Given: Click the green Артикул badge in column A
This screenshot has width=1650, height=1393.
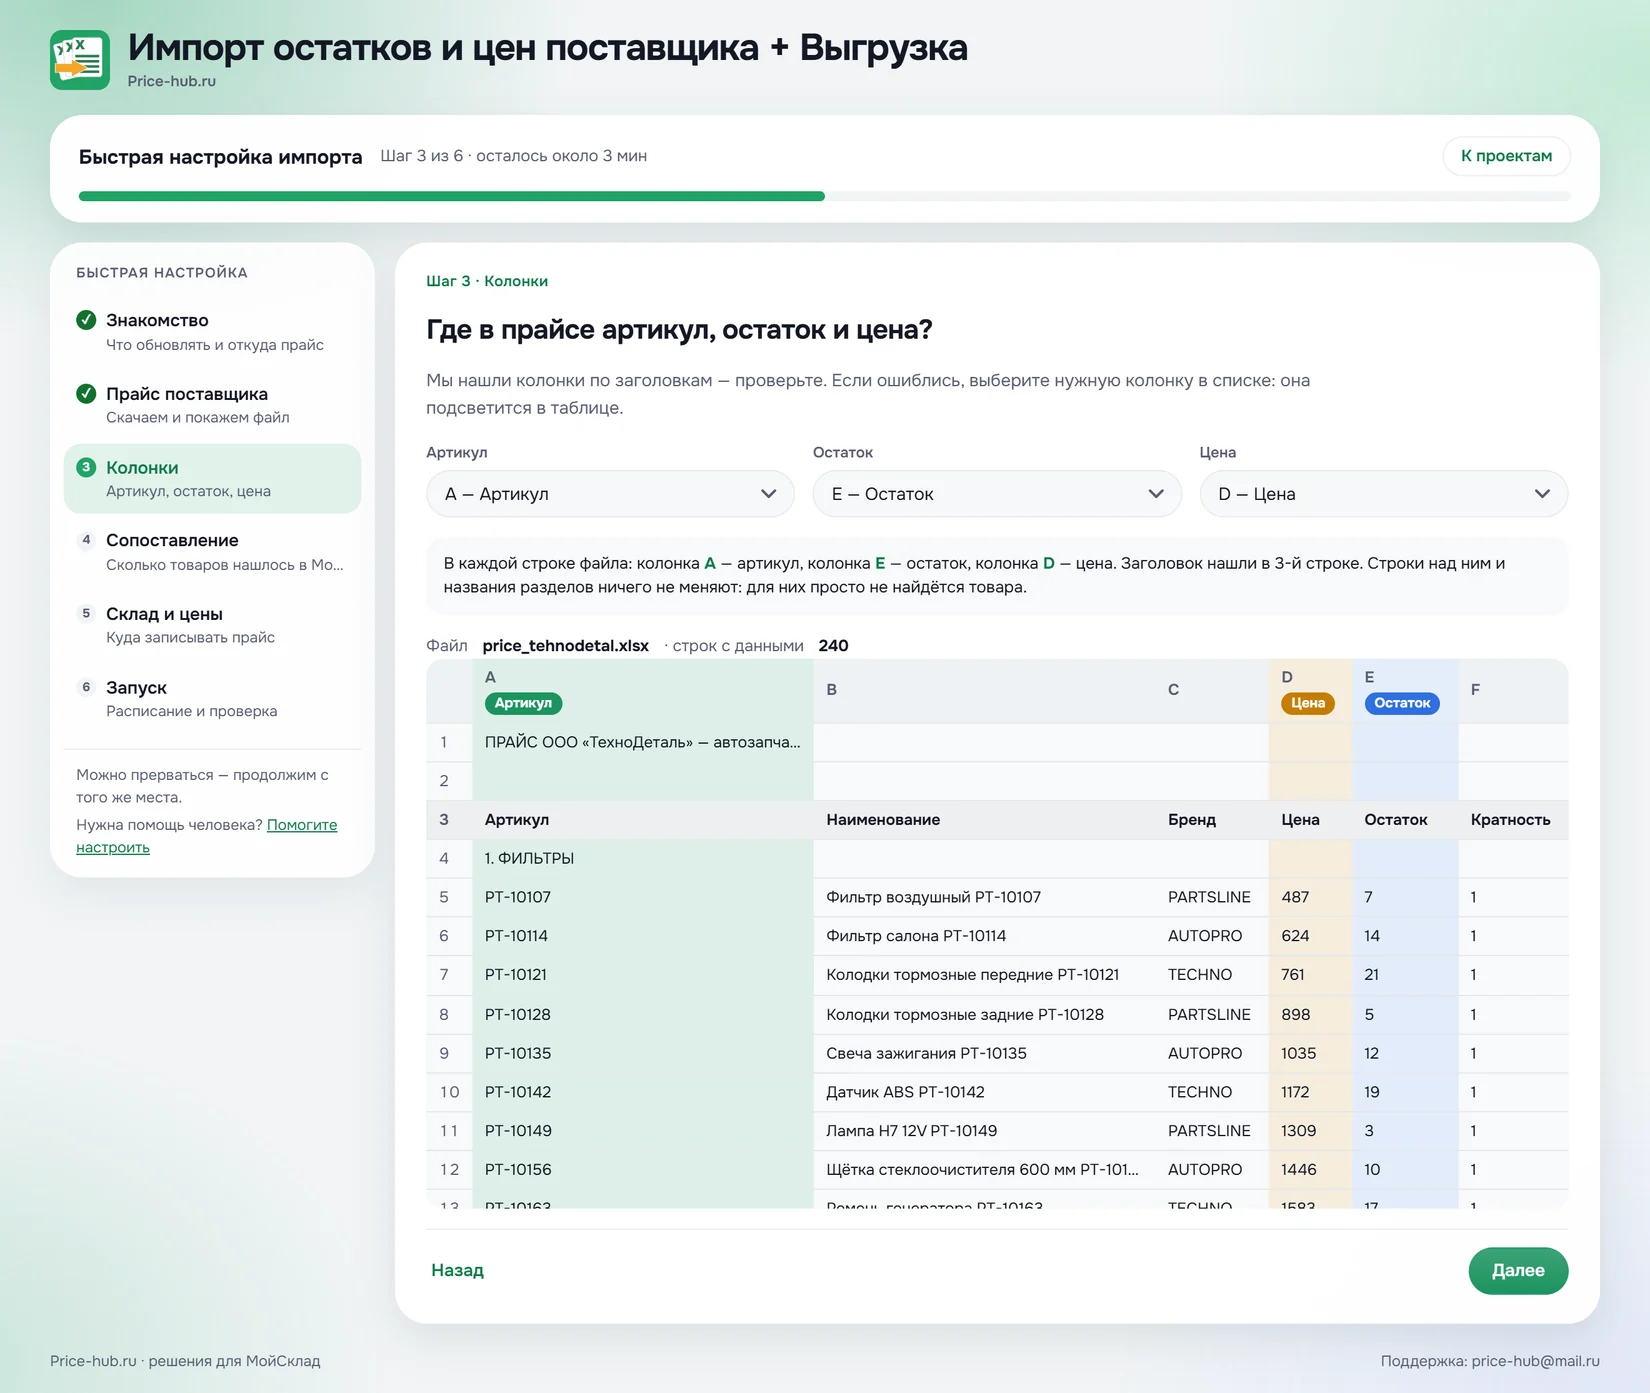Looking at the screenshot, I should click(x=523, y=703).
